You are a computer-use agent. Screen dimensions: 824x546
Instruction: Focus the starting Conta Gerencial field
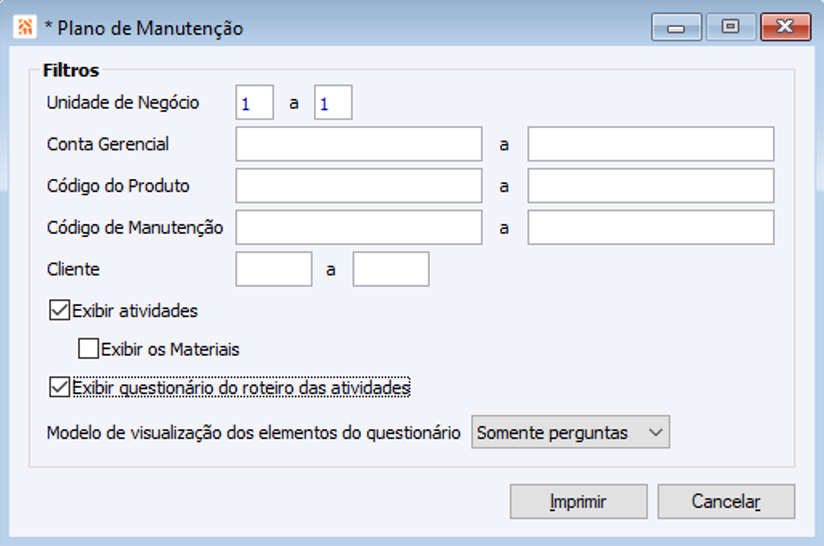359,144
